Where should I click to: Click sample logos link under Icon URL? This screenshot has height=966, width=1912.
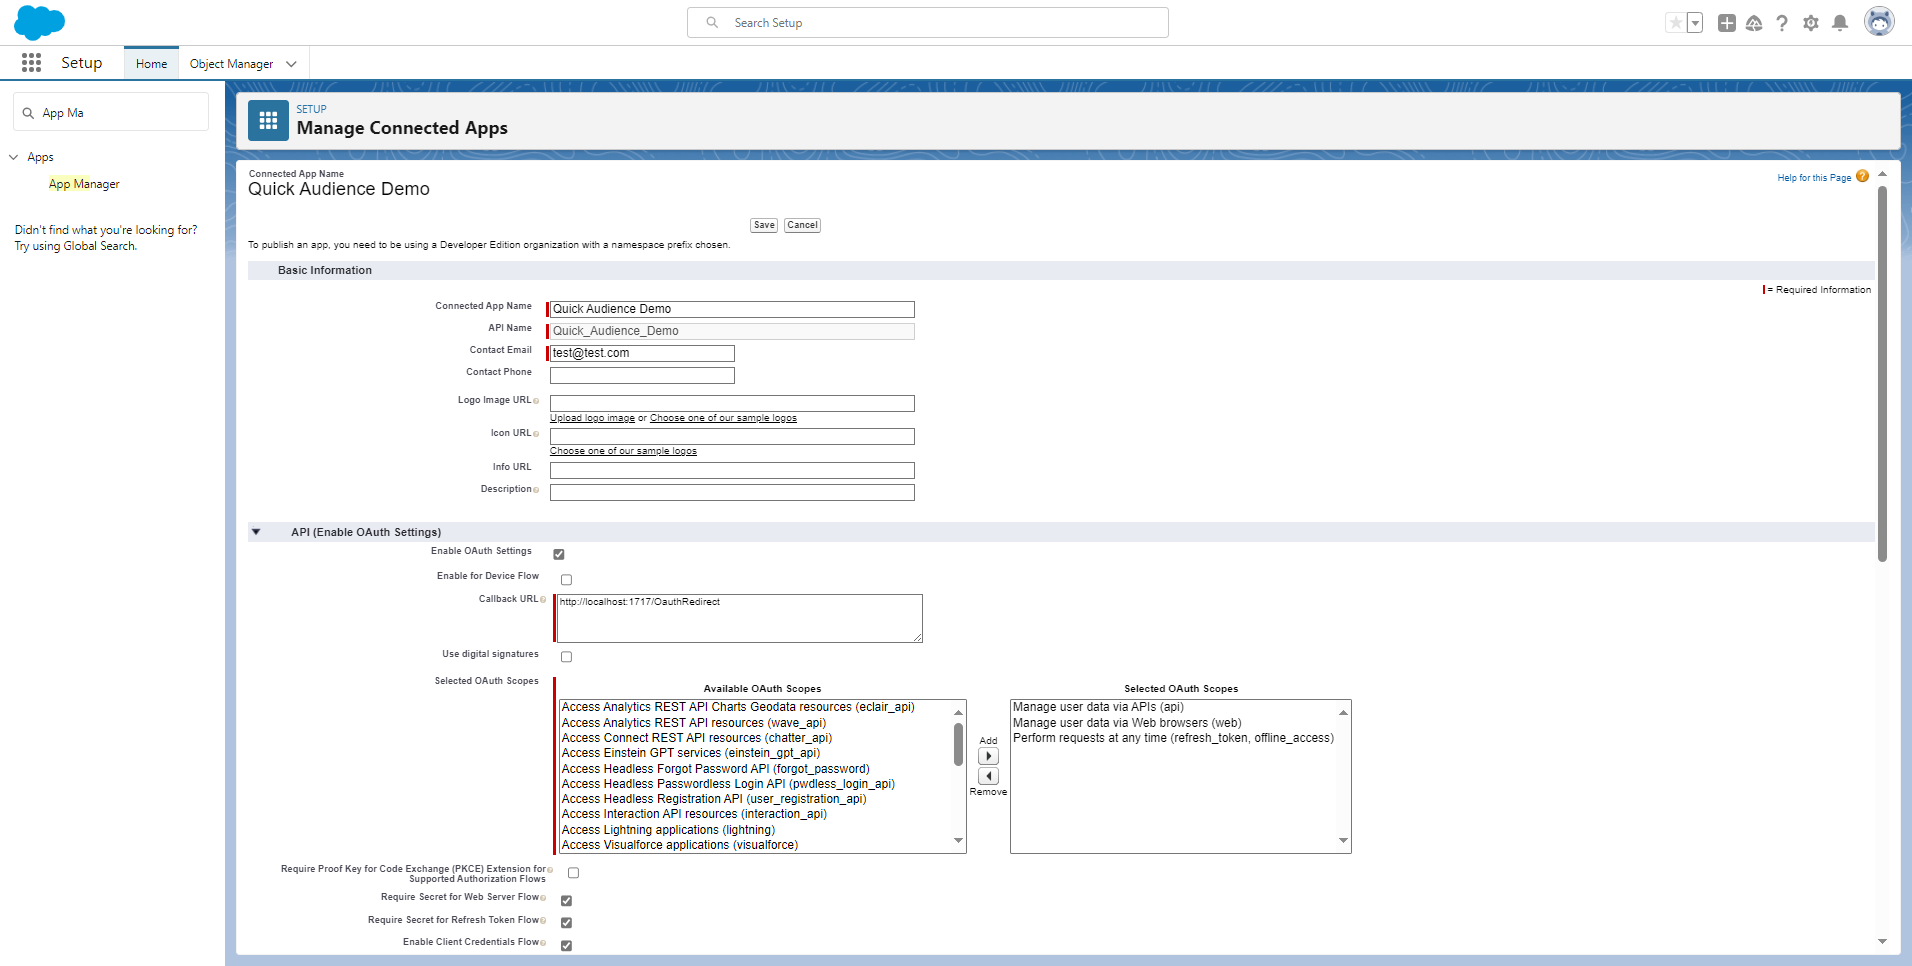623,451
